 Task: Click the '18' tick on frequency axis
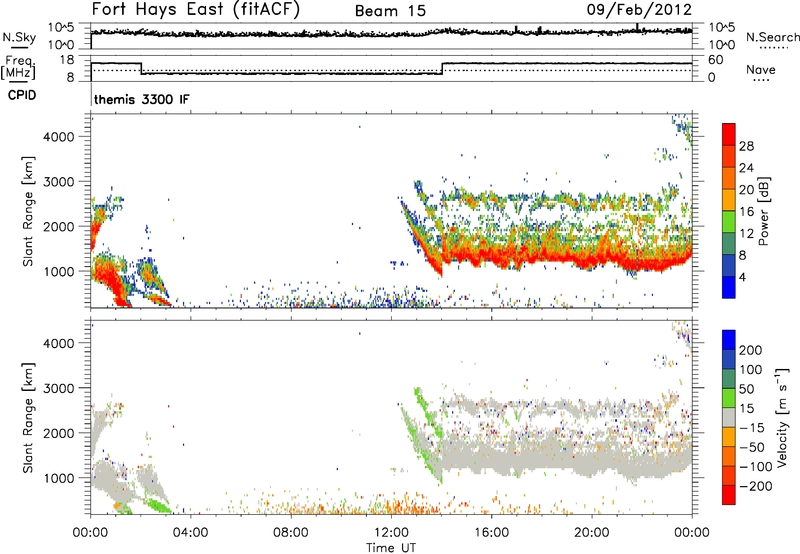pyautogui.click(x=67, y=60)
